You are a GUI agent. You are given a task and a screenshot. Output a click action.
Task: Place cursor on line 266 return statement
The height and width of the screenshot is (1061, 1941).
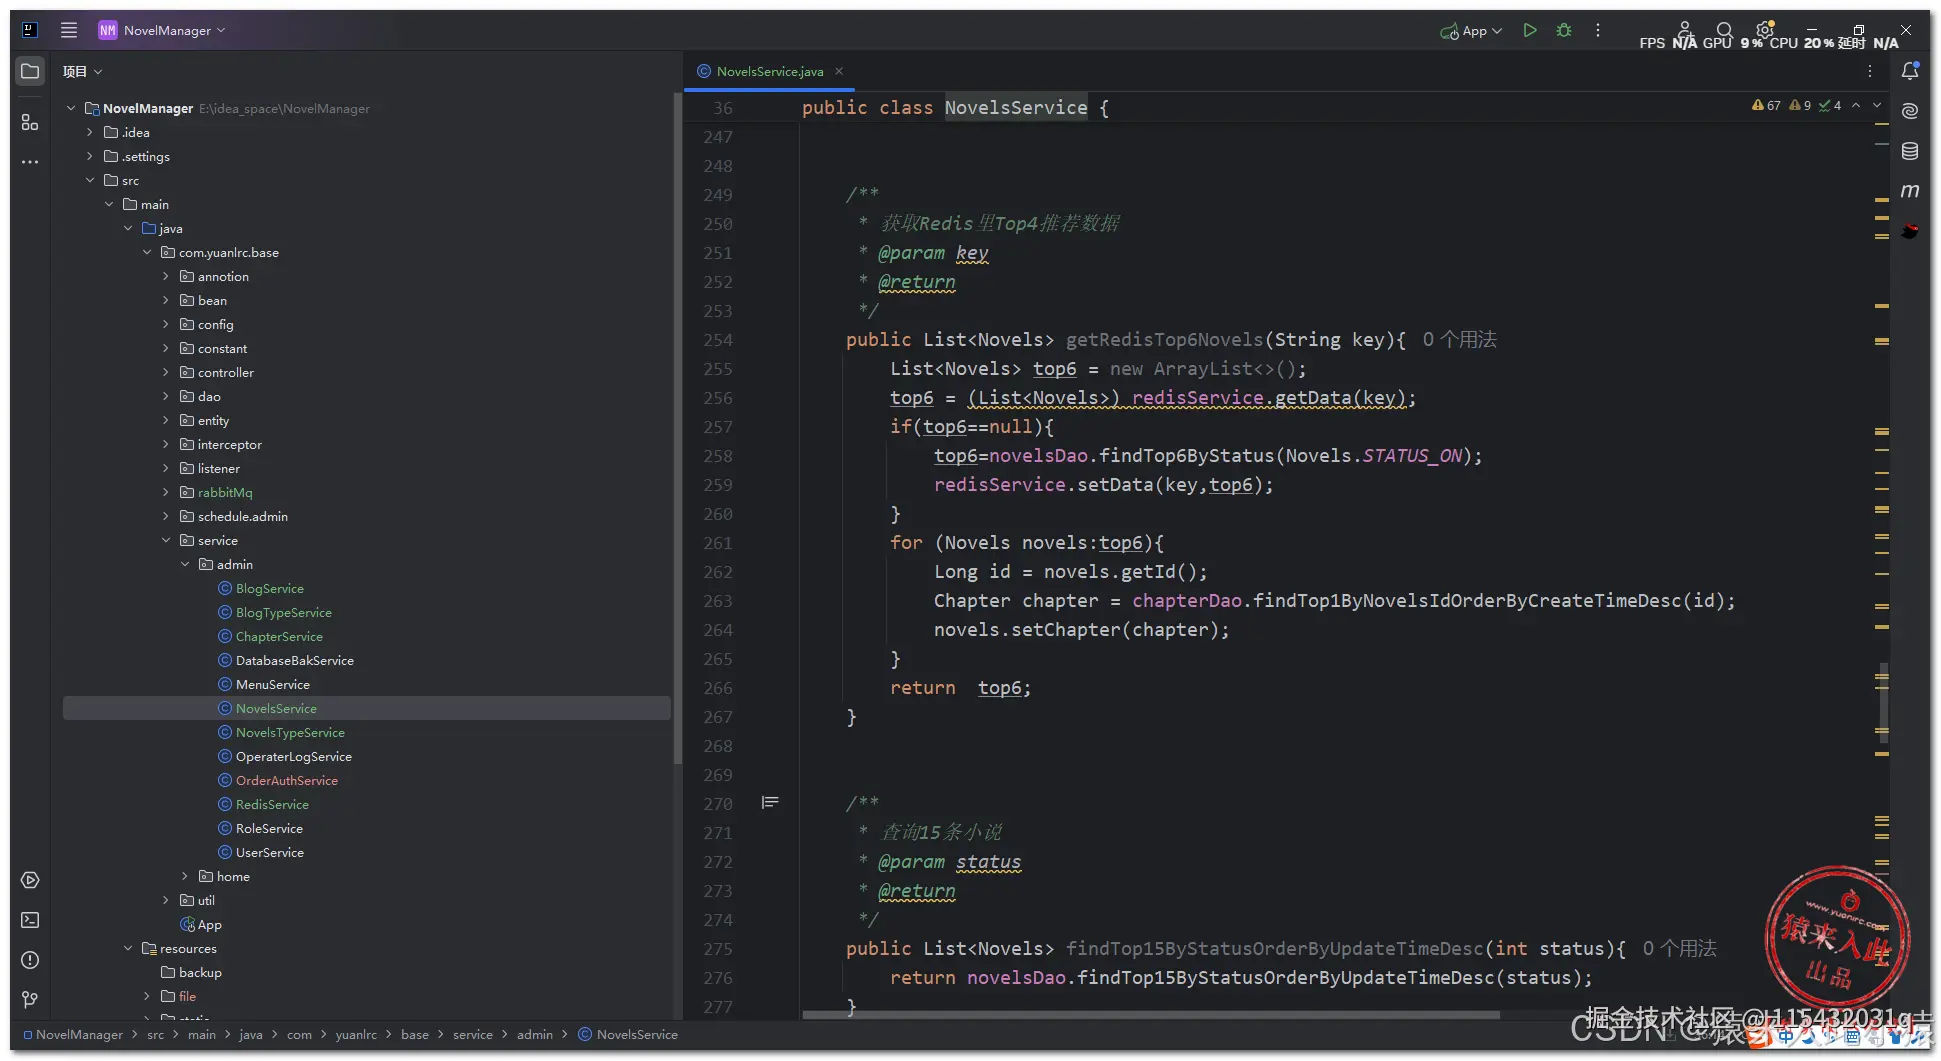coord(960,688)
